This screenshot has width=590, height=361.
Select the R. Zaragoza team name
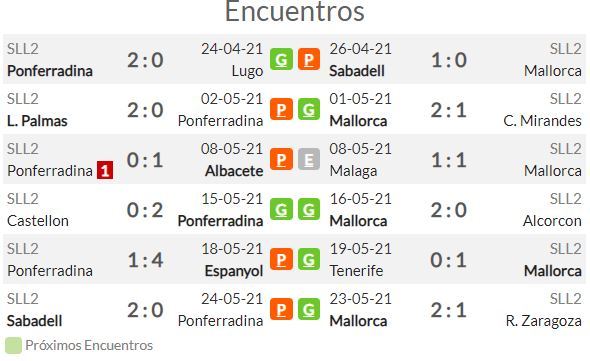pyautogui.click(x=543, y=321)
